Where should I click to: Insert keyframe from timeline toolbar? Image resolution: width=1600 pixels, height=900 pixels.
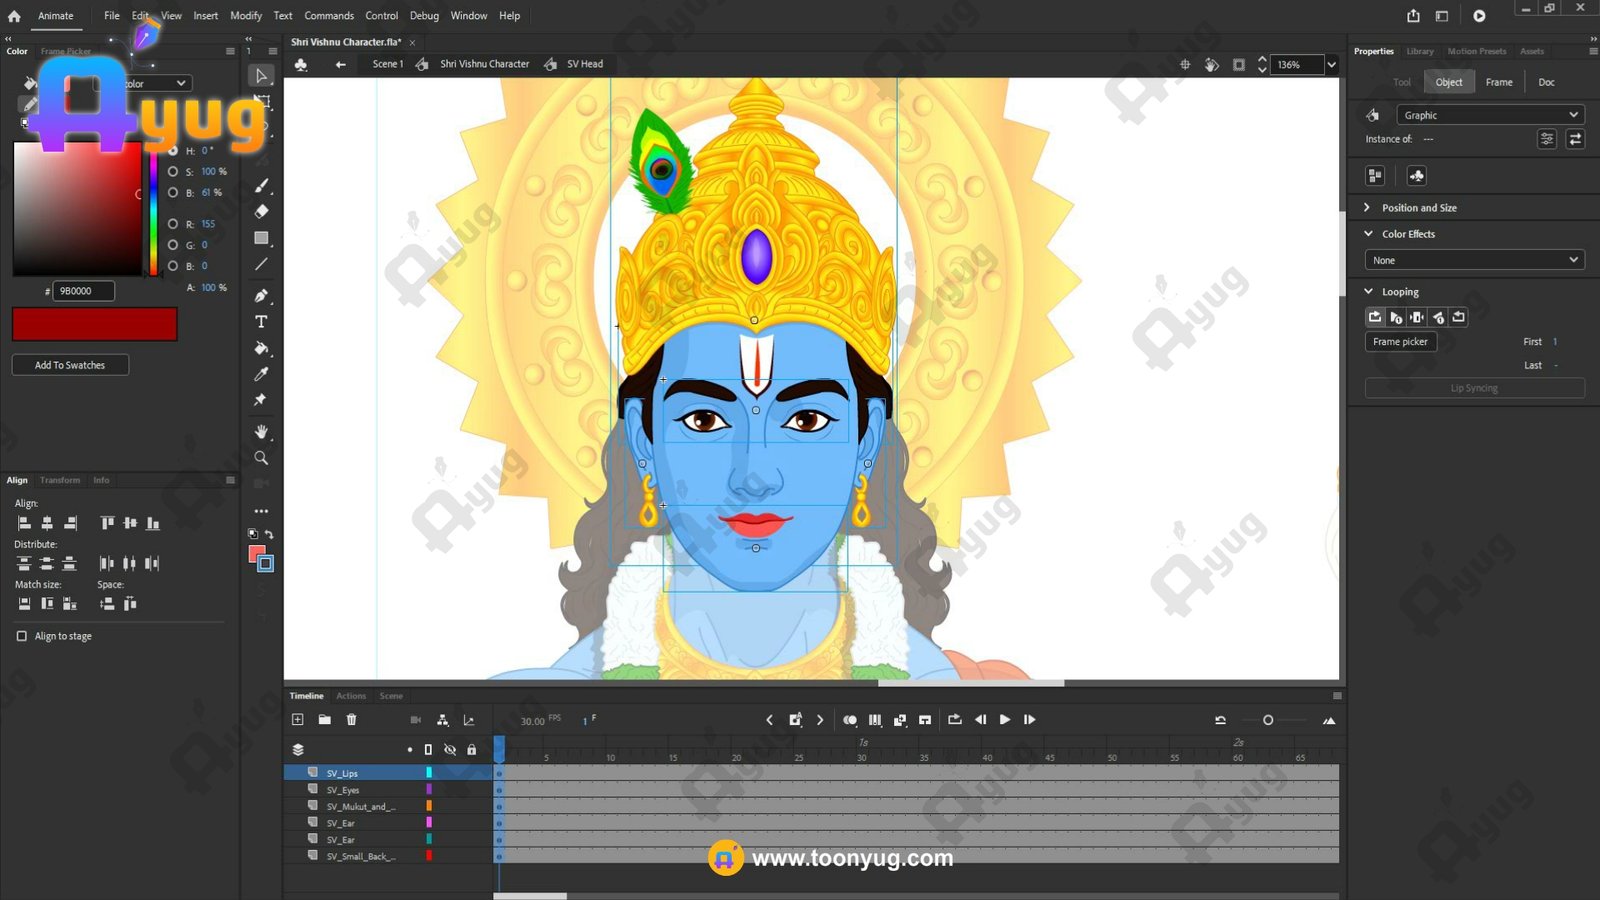pyautogui.click(x=796, y=720)
